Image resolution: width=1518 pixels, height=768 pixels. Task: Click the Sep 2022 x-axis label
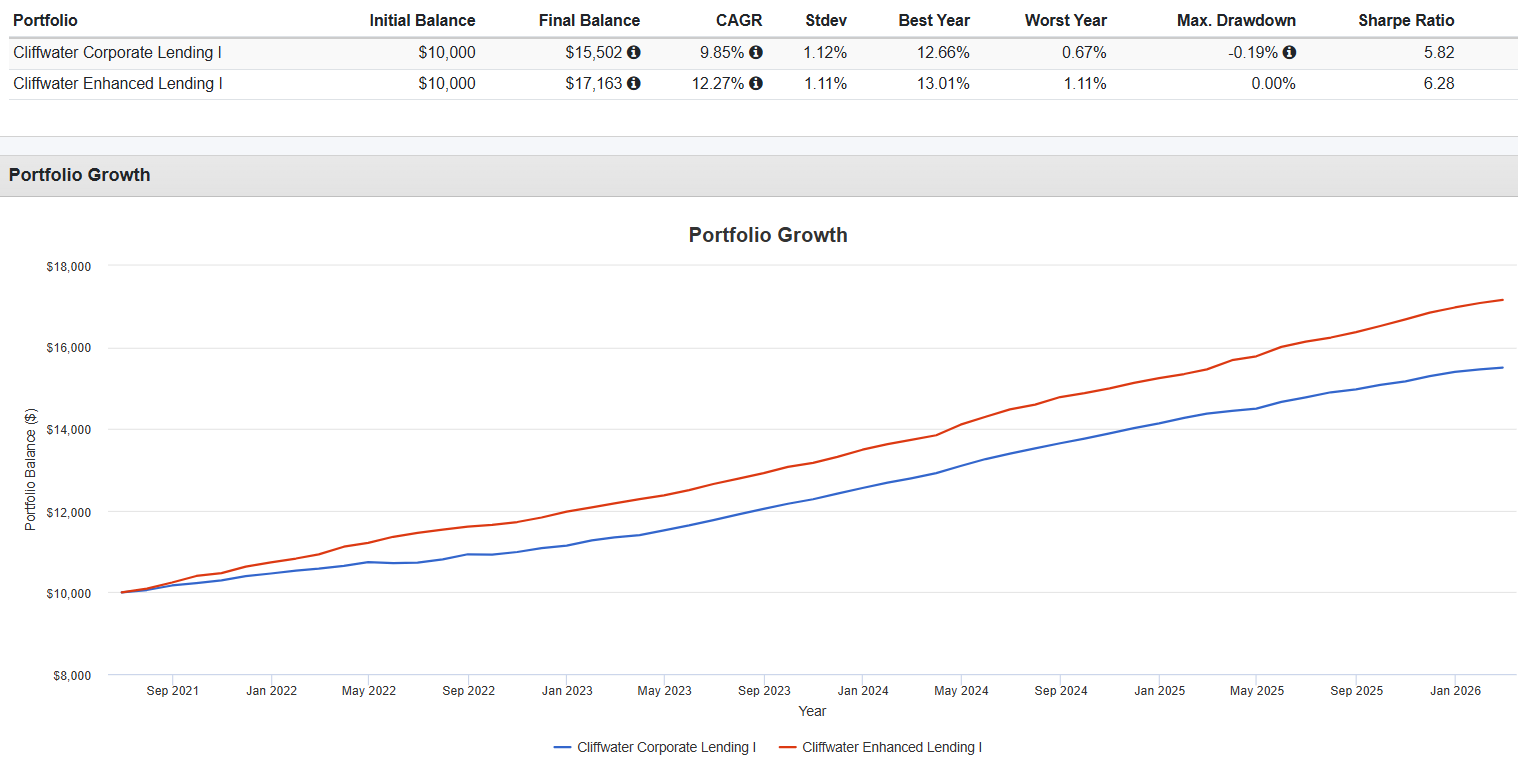pos(468,691)
